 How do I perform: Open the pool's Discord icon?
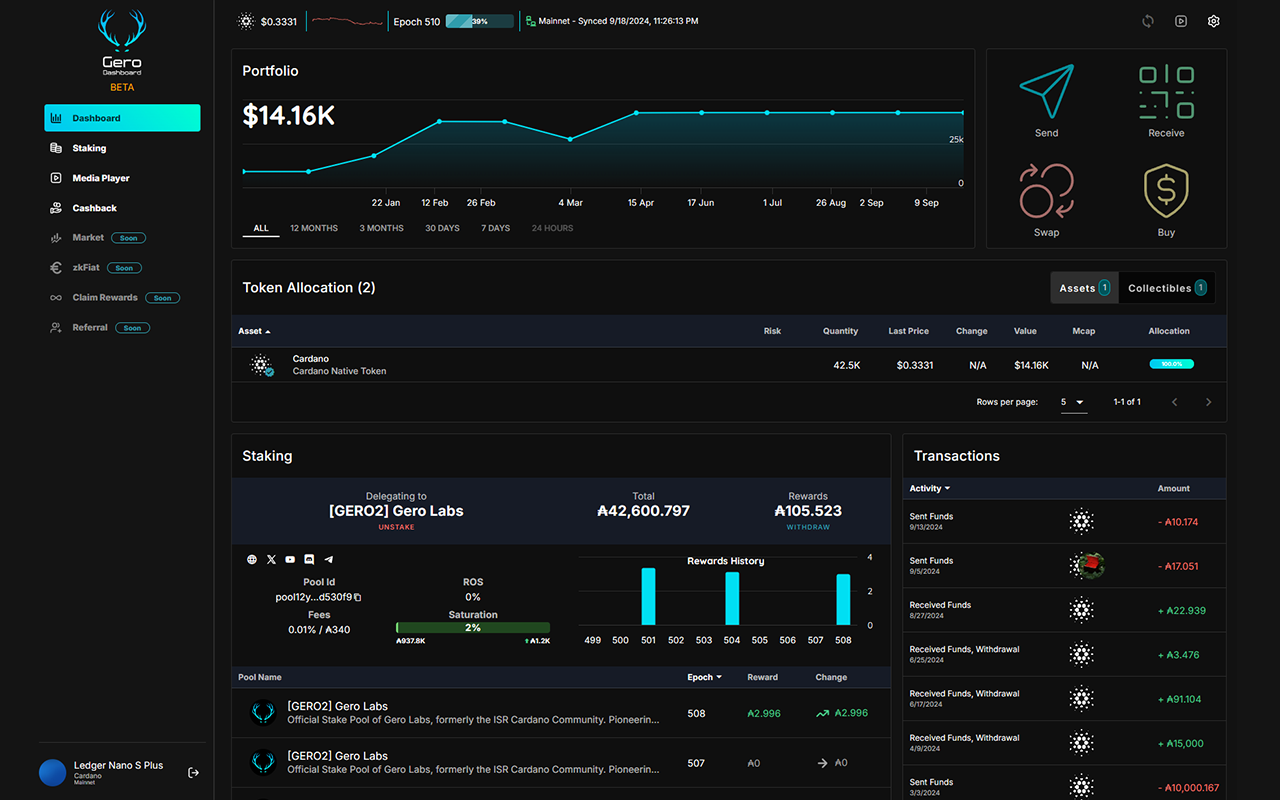309,559
